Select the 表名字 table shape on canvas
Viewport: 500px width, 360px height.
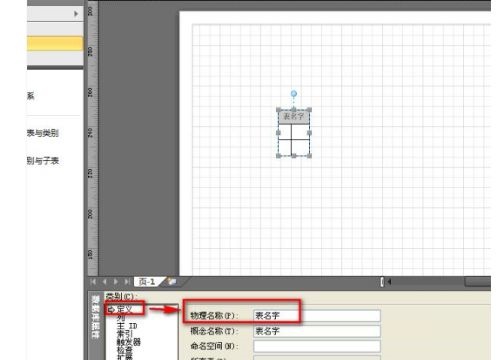coord(294,133)
